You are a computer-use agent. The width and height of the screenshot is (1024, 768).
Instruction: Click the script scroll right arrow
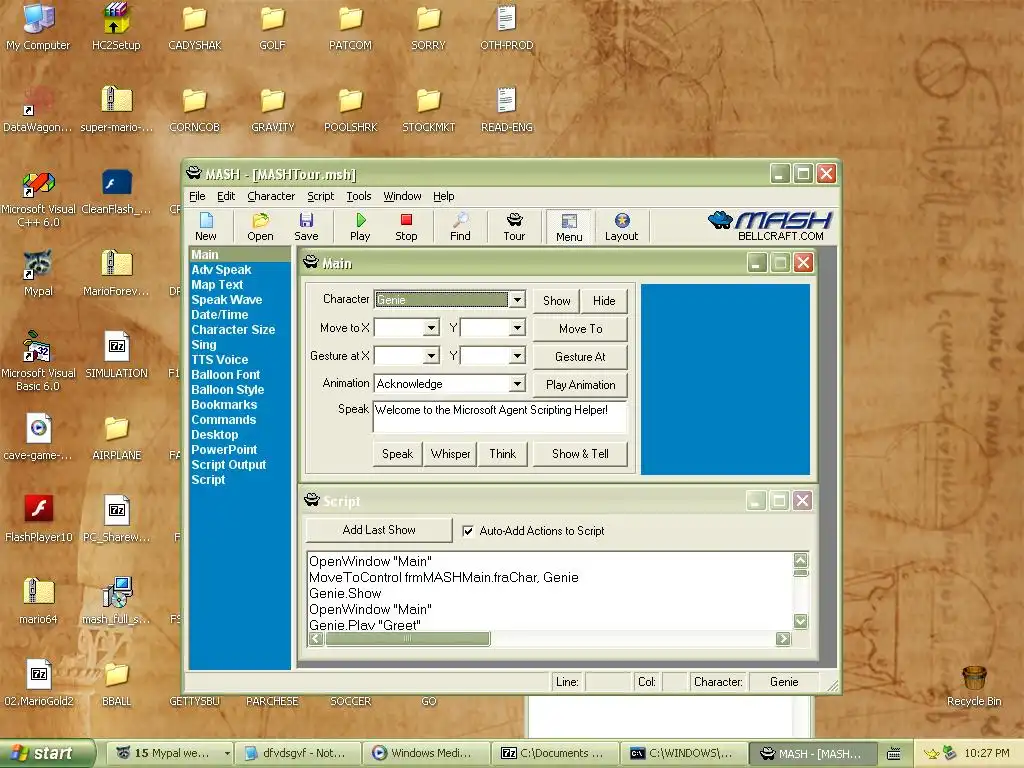[x=783, y=639]
